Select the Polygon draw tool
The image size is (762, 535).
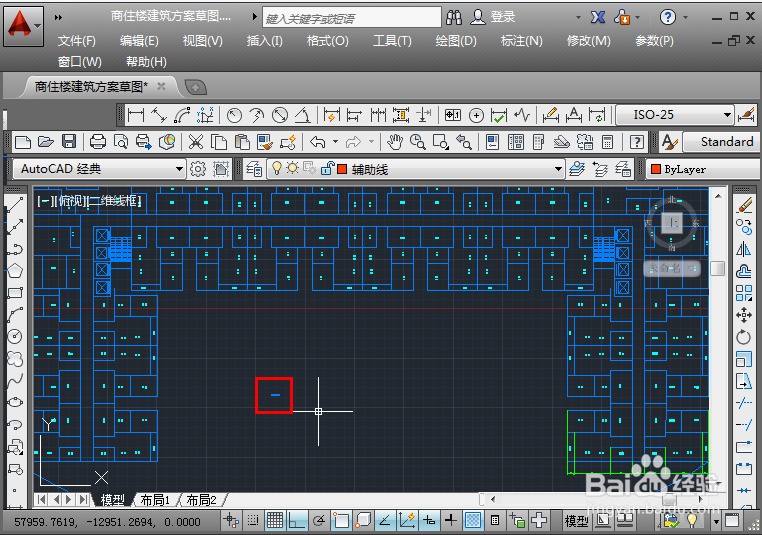[x=15, y=270]
